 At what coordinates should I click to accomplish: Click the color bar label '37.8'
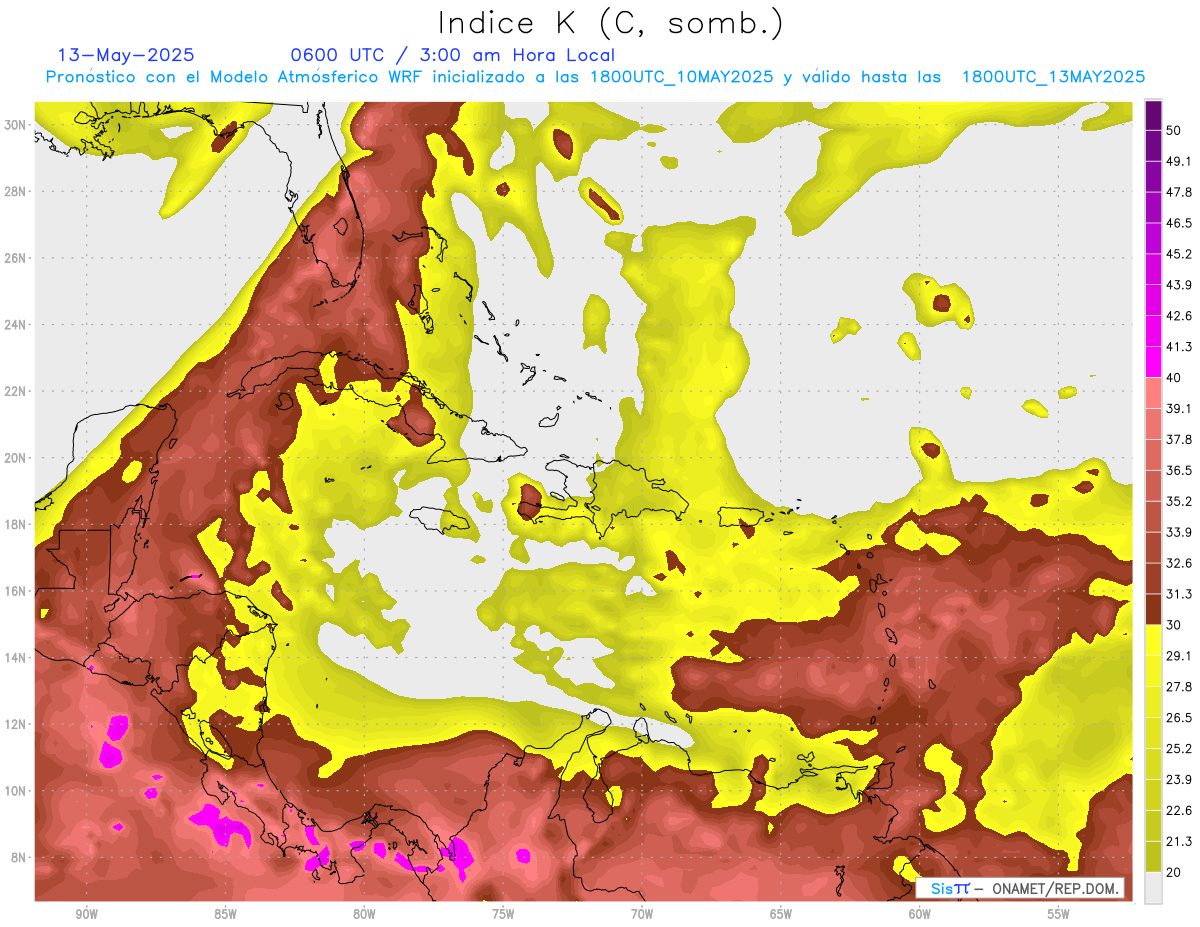[1179, 439]
